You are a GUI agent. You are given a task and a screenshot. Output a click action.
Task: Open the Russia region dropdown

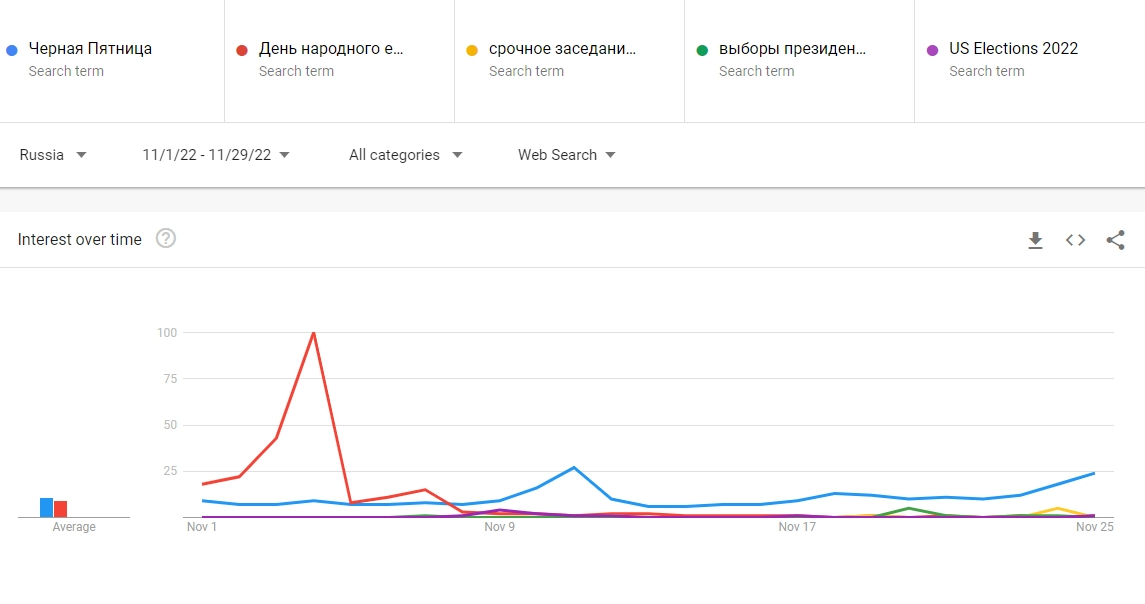point(54,155)
